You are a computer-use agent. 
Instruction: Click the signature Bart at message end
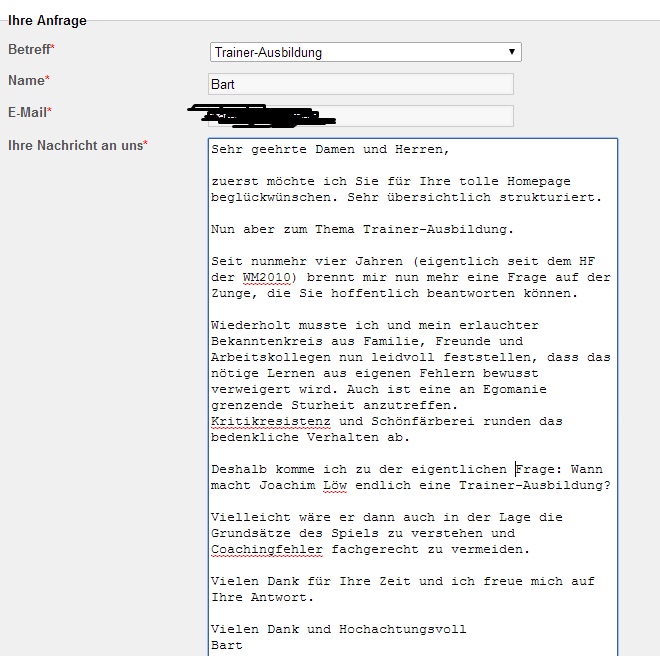pyautogui.click(x=227, y=645)
